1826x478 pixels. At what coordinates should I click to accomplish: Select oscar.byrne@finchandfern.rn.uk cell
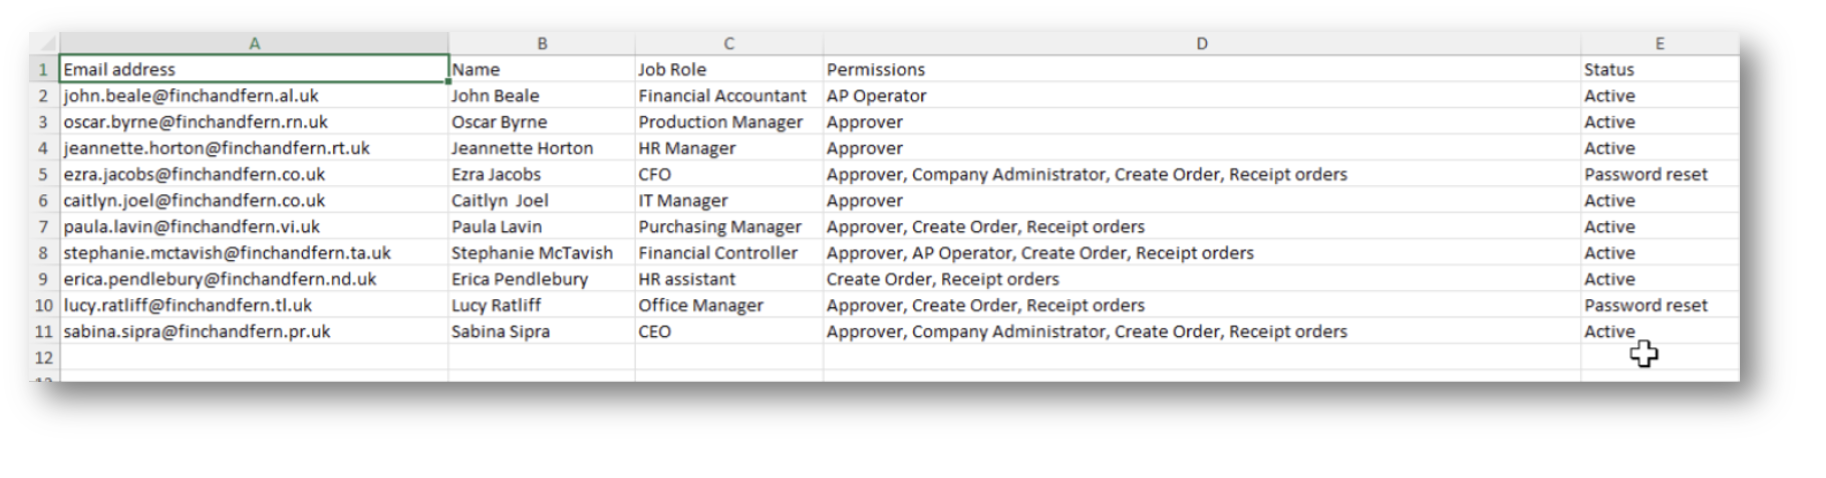(x=254, y=122)
